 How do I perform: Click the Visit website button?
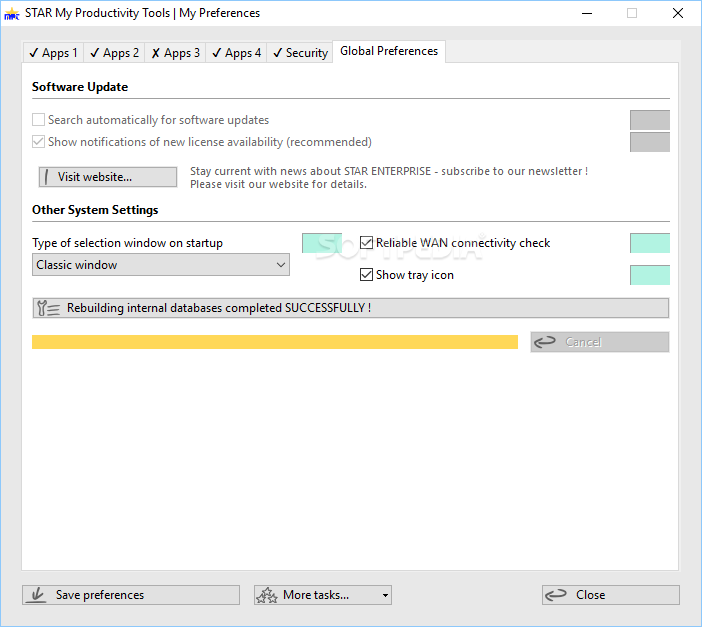(x=108, y=177)
